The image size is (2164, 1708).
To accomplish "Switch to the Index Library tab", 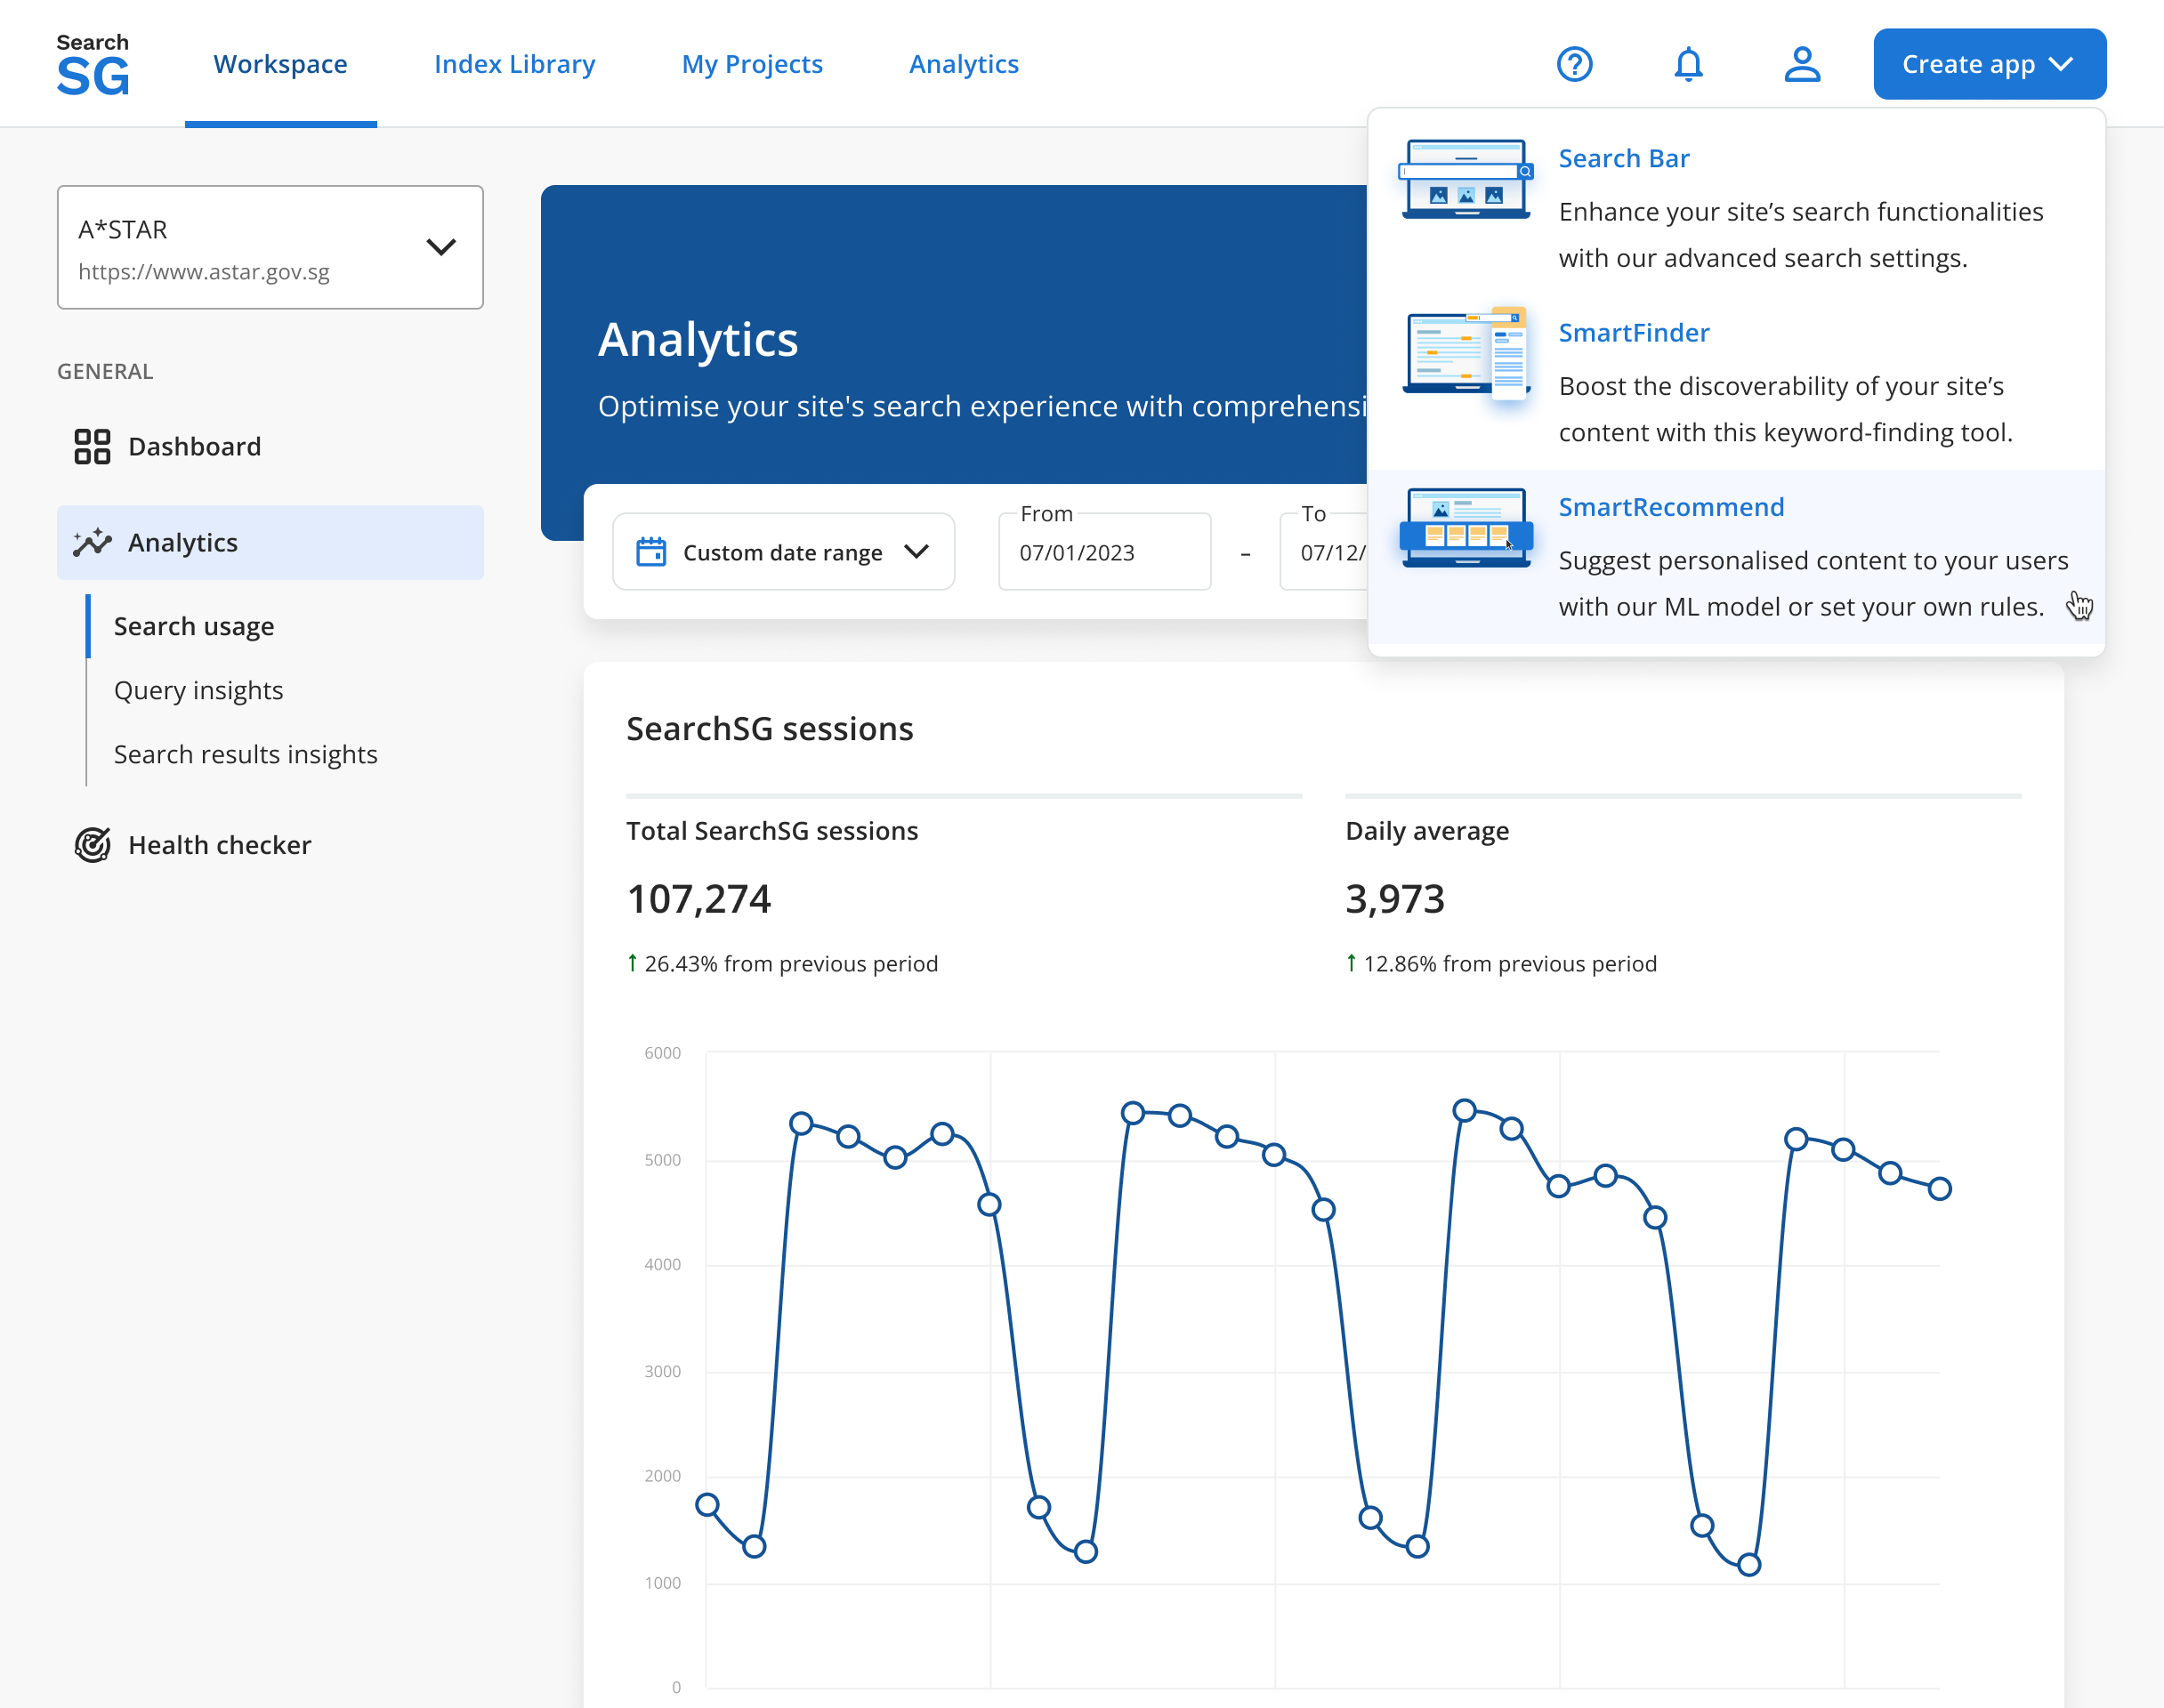I will point(514,64).
